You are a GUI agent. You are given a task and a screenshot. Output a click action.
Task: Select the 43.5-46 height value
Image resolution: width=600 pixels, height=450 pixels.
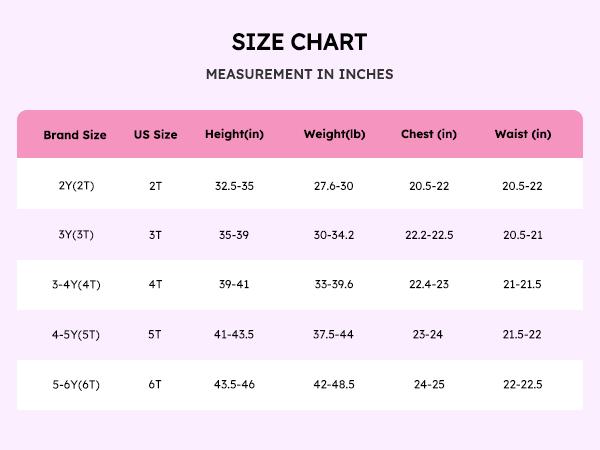234,384
